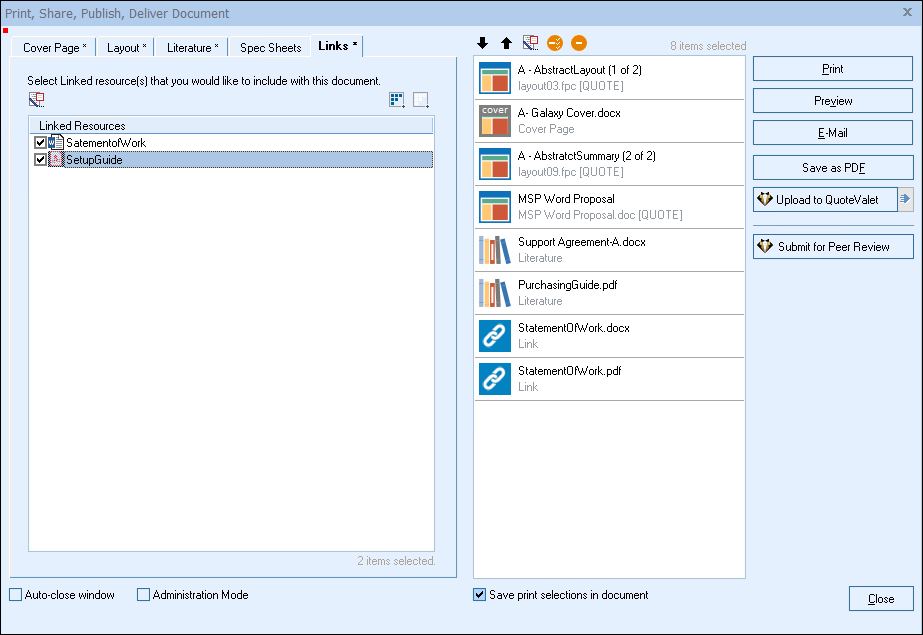Select the PurchasingGuide.pdf literature item
The width and height of the screenshot is (923, 635).
coord(609,293)
